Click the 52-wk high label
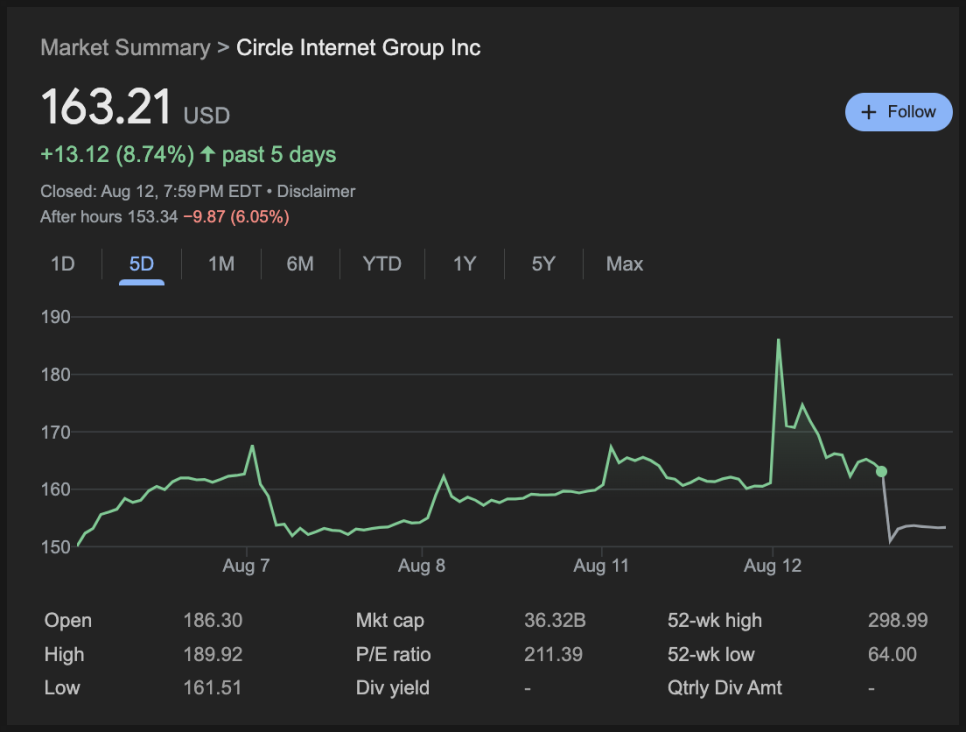Viewport: 966px width, 732px height. pos(715,620)
